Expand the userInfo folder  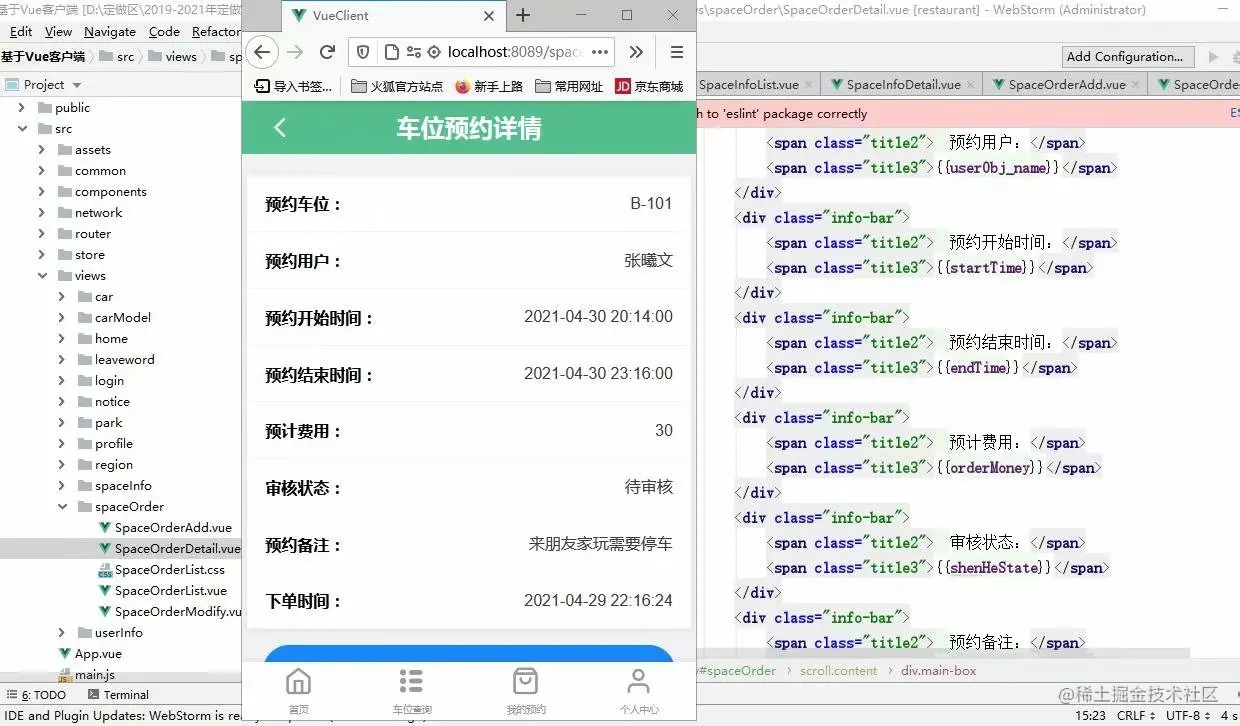click(61, 632)
